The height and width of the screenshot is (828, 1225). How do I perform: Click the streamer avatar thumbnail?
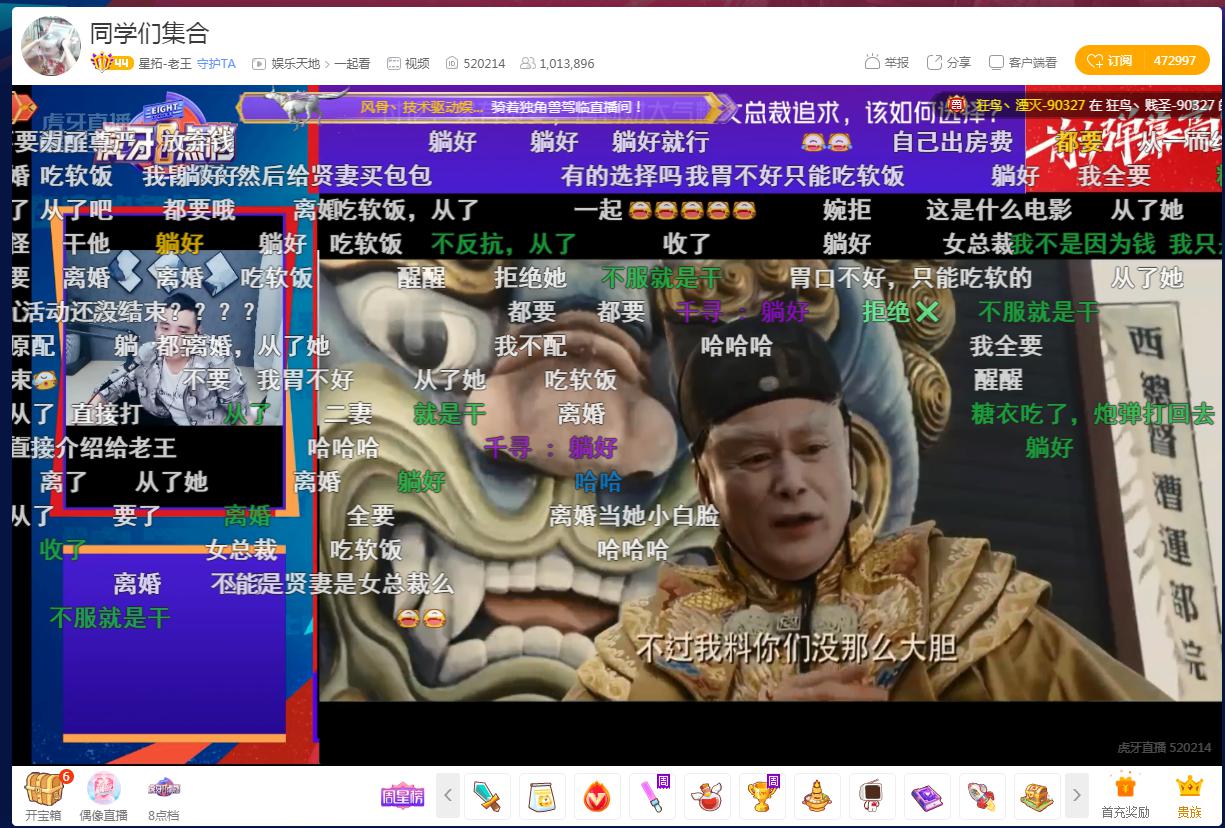pyautogui.click(x=50, y=46)
